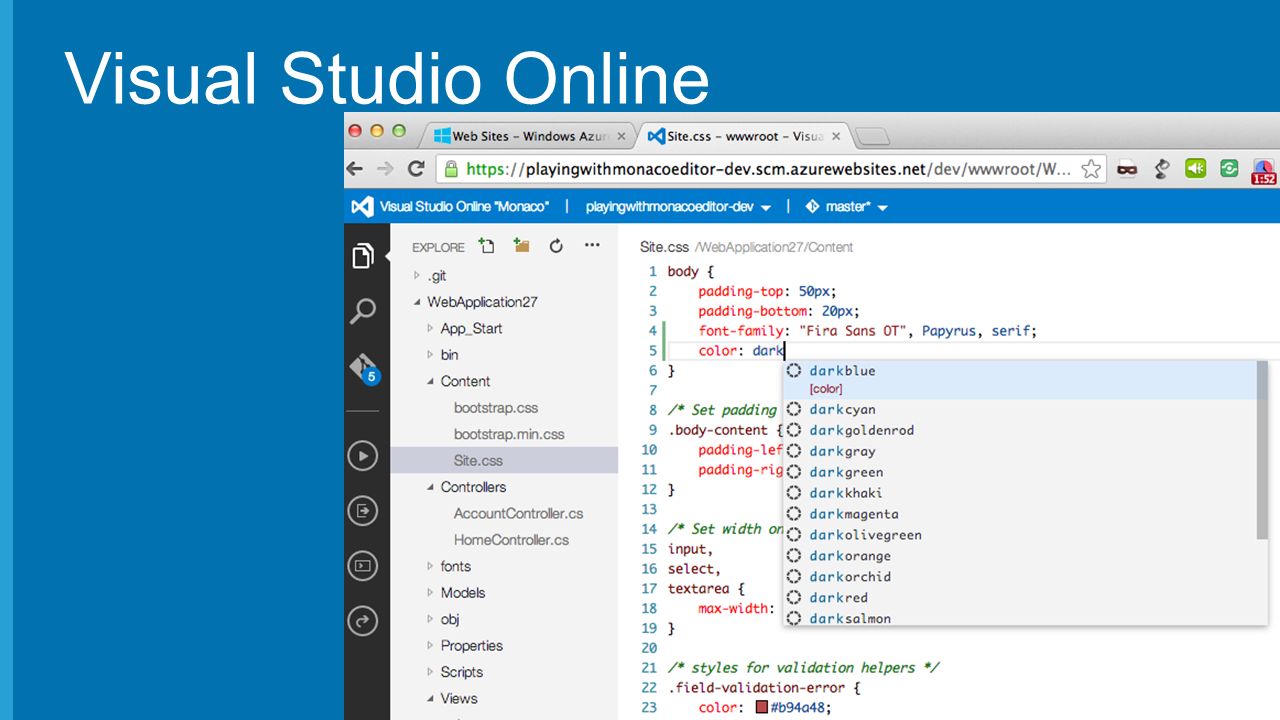Click the Visual Studio logo in header
This screenshot has height=720, width=1280.
pos(361,206)
